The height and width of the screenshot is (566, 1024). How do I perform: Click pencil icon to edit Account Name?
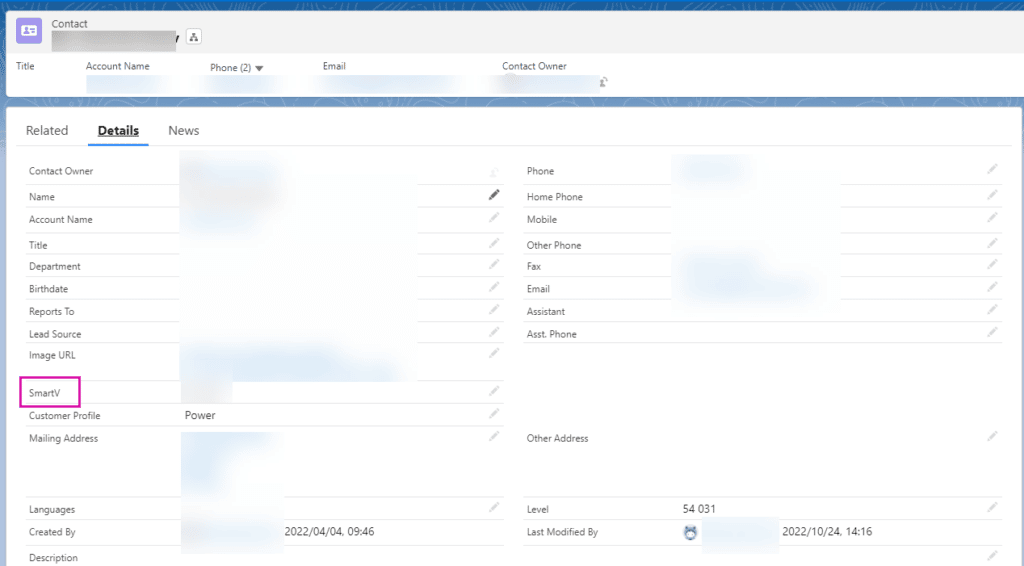click(494, 218)
